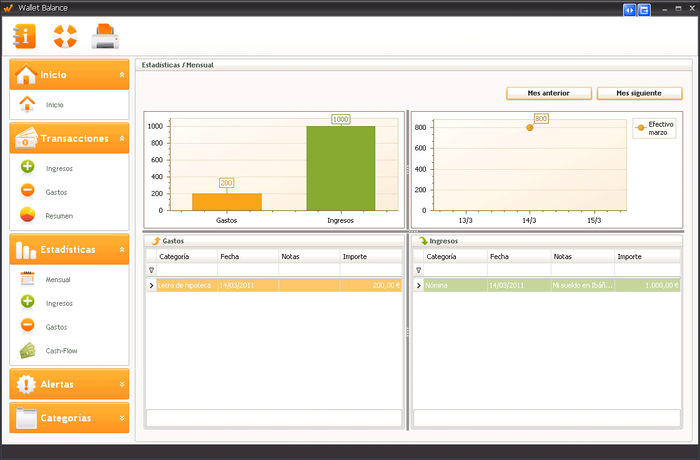
Task: Go to previous month with Mes anterior
Action: pos(549,93)
